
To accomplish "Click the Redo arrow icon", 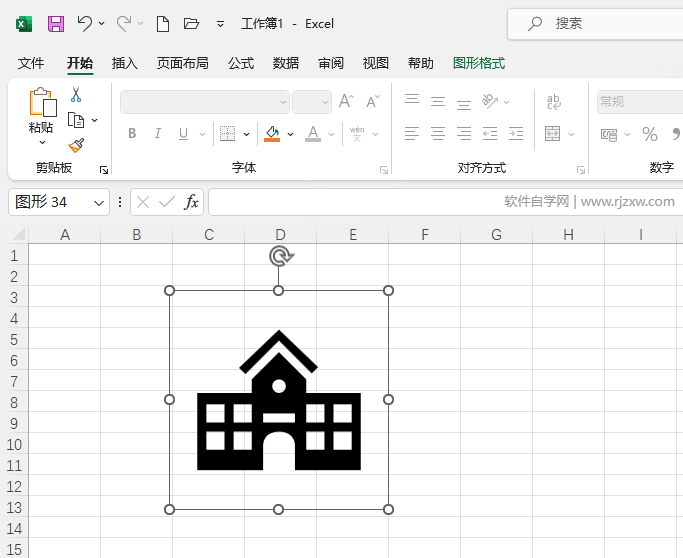I will point(124,24).
